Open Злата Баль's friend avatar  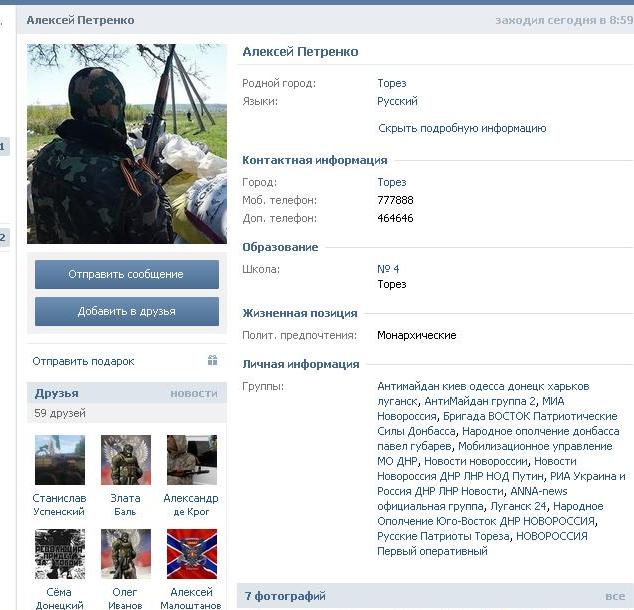point(126,460)
